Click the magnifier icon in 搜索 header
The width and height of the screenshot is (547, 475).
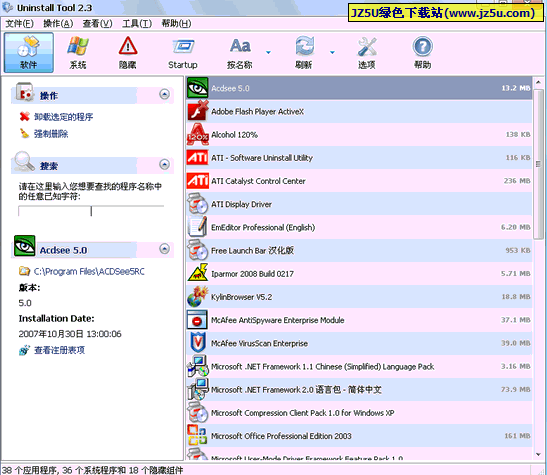pyautogui.click(x=24, y=162)
